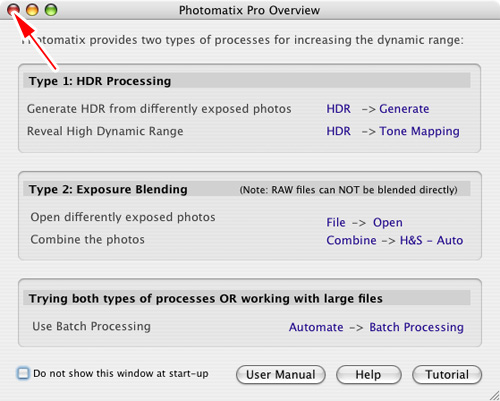Enable 'Do not show this window at start-up'
This screenshot has height=401, width=500.
(x=23, y=373)
